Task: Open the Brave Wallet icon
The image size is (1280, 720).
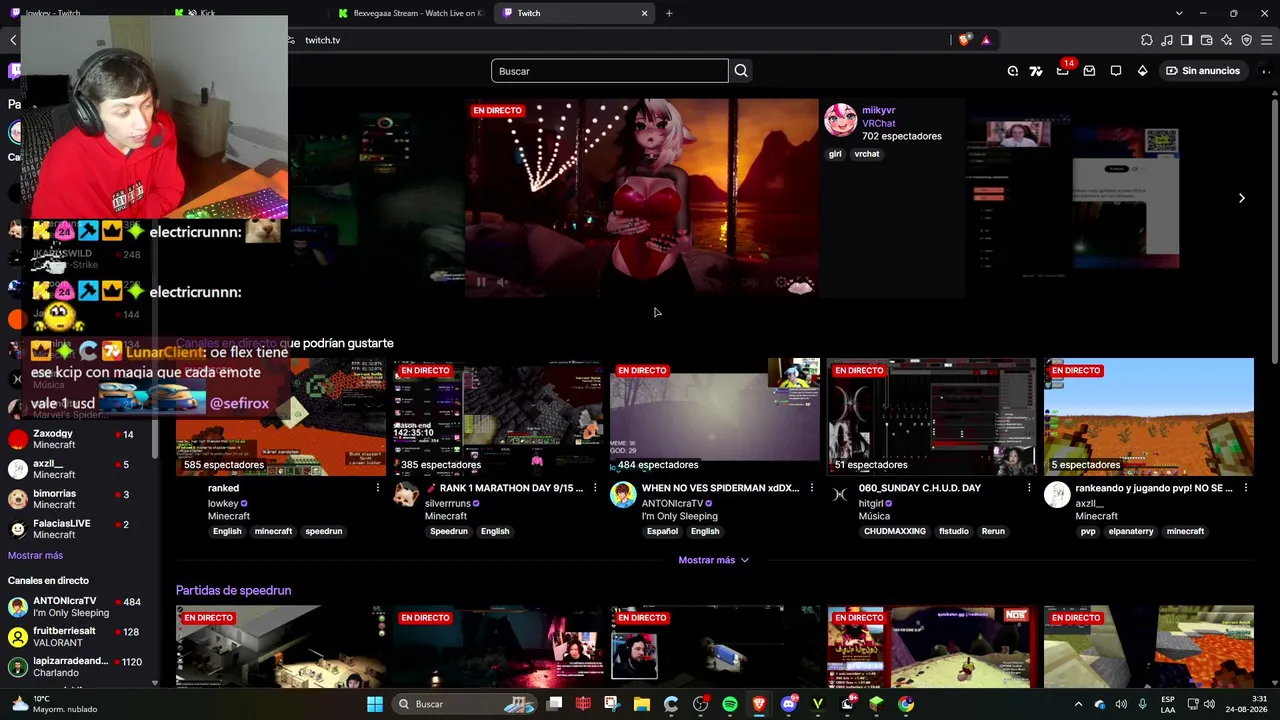Action: [x=1207, y=40]
